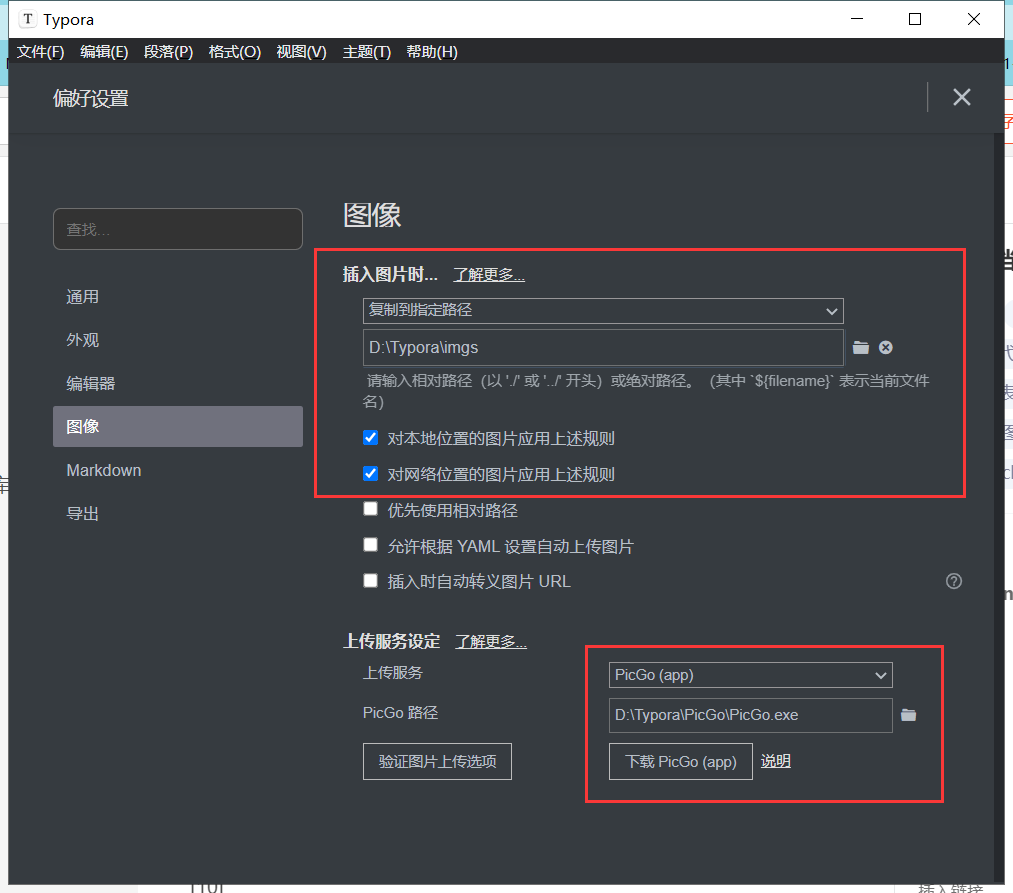Open the 视图(V) menu
The width and height of the screenshot is (1013, 893).
click(301, 51)
